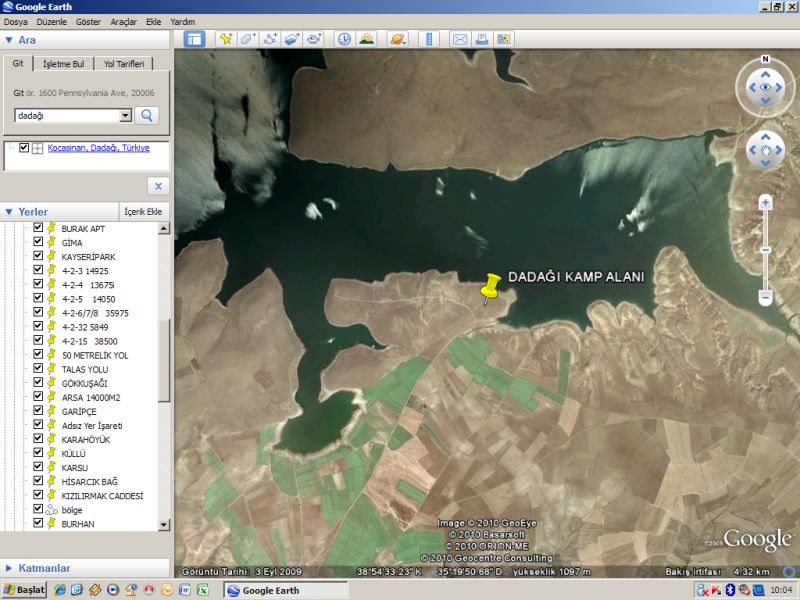Open the Araçlar menu

pyautogui.click(x=123, y=22)
